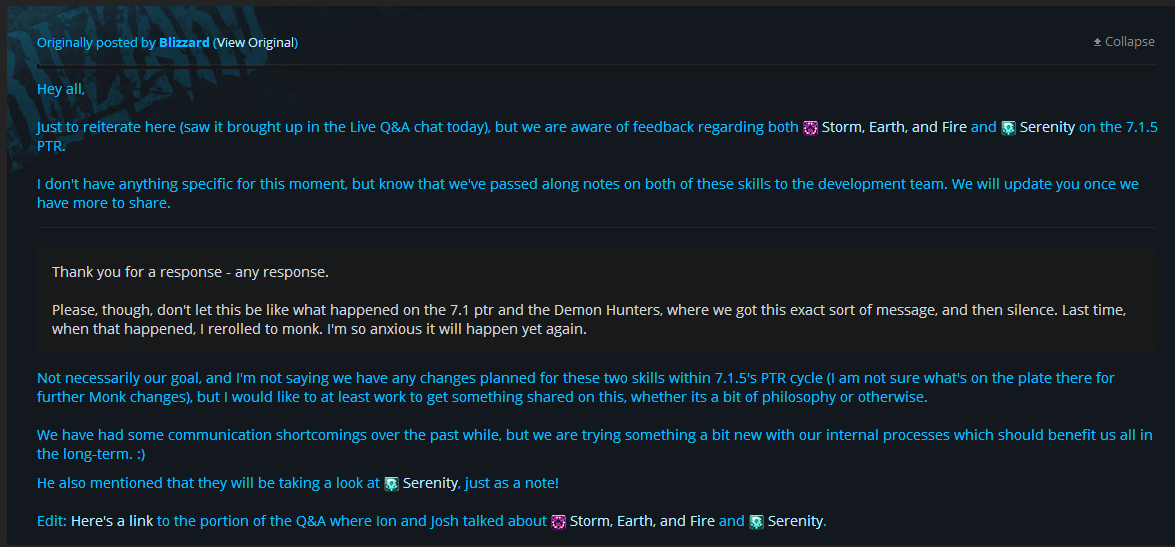1175x547 pixels.
Task: Click the 'Originally posted by' header text
Action: 97,43
